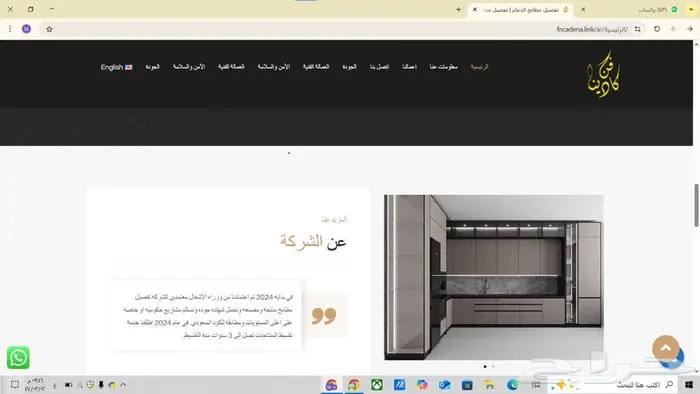
Task: Open the microphone tray icon
Action: pos(101,385)
